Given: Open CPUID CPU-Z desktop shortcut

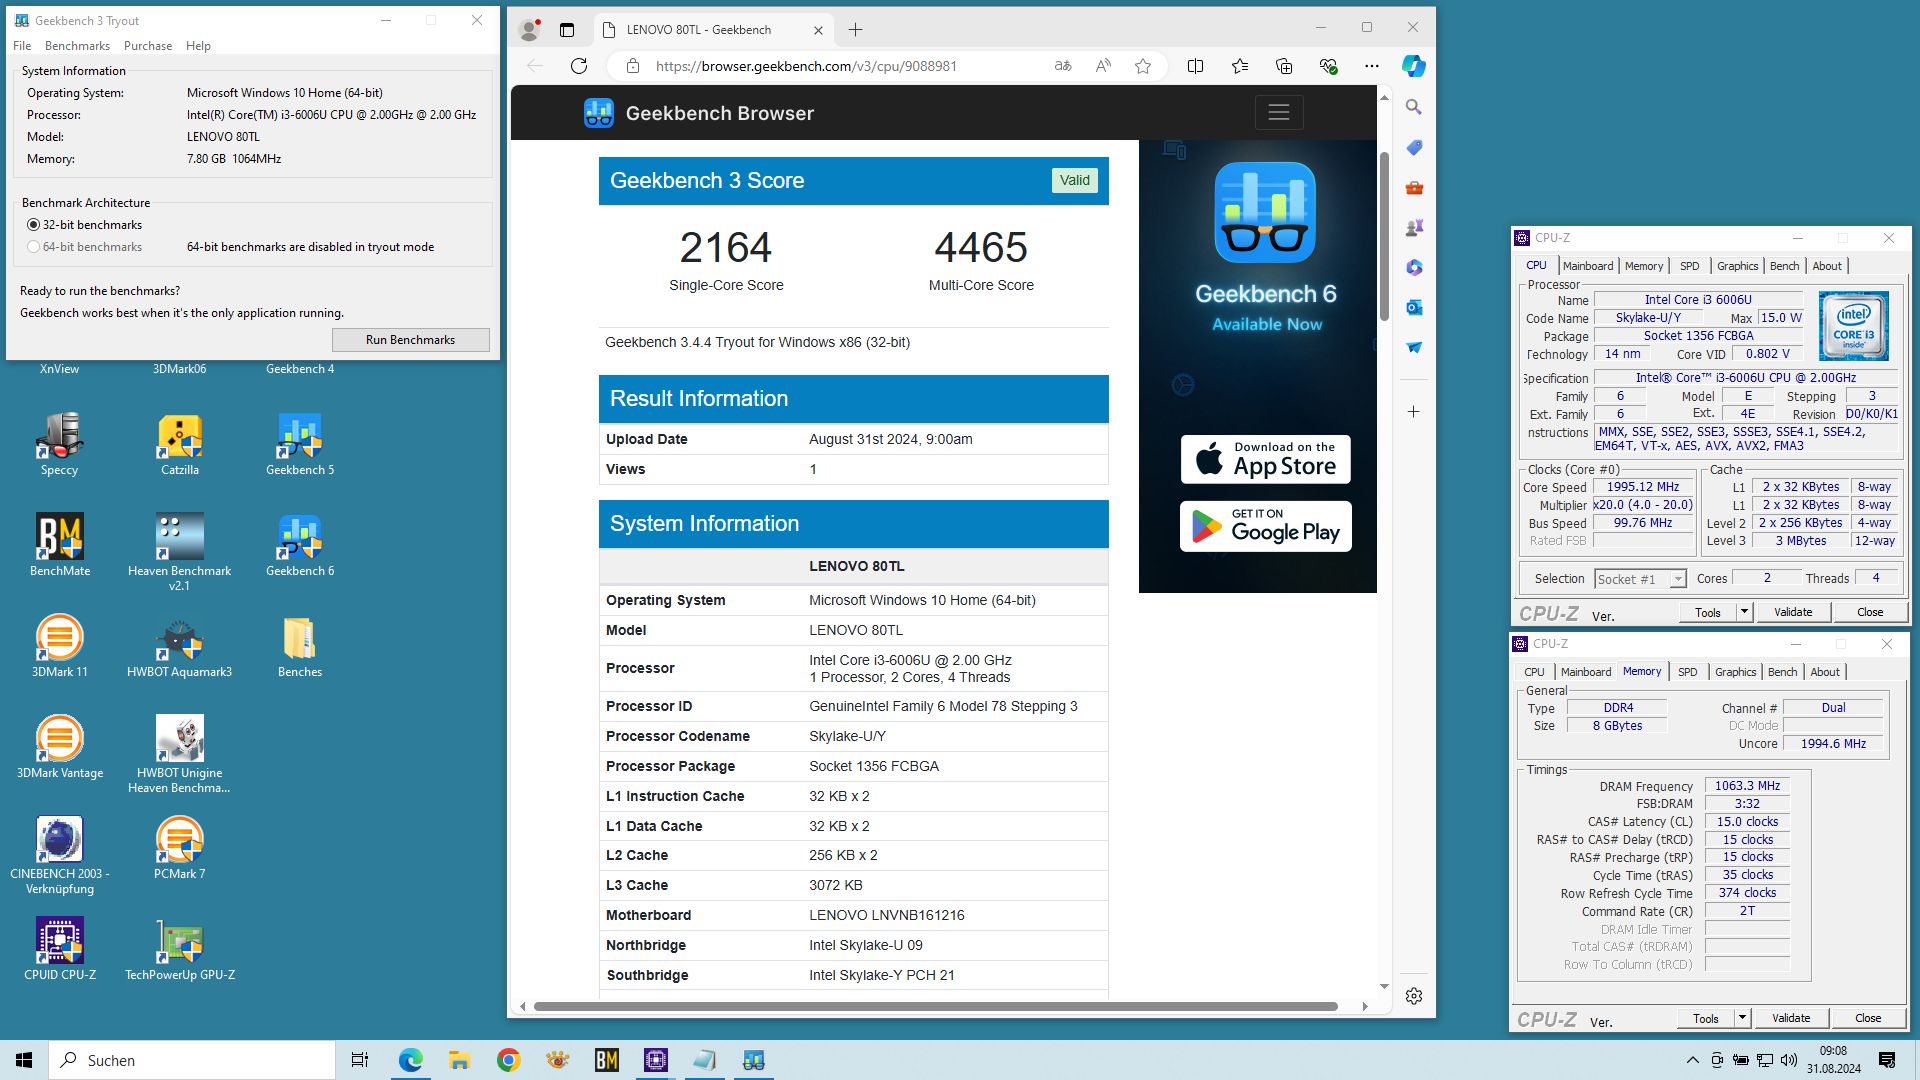Looking at the screenshot, I should 60,949.
